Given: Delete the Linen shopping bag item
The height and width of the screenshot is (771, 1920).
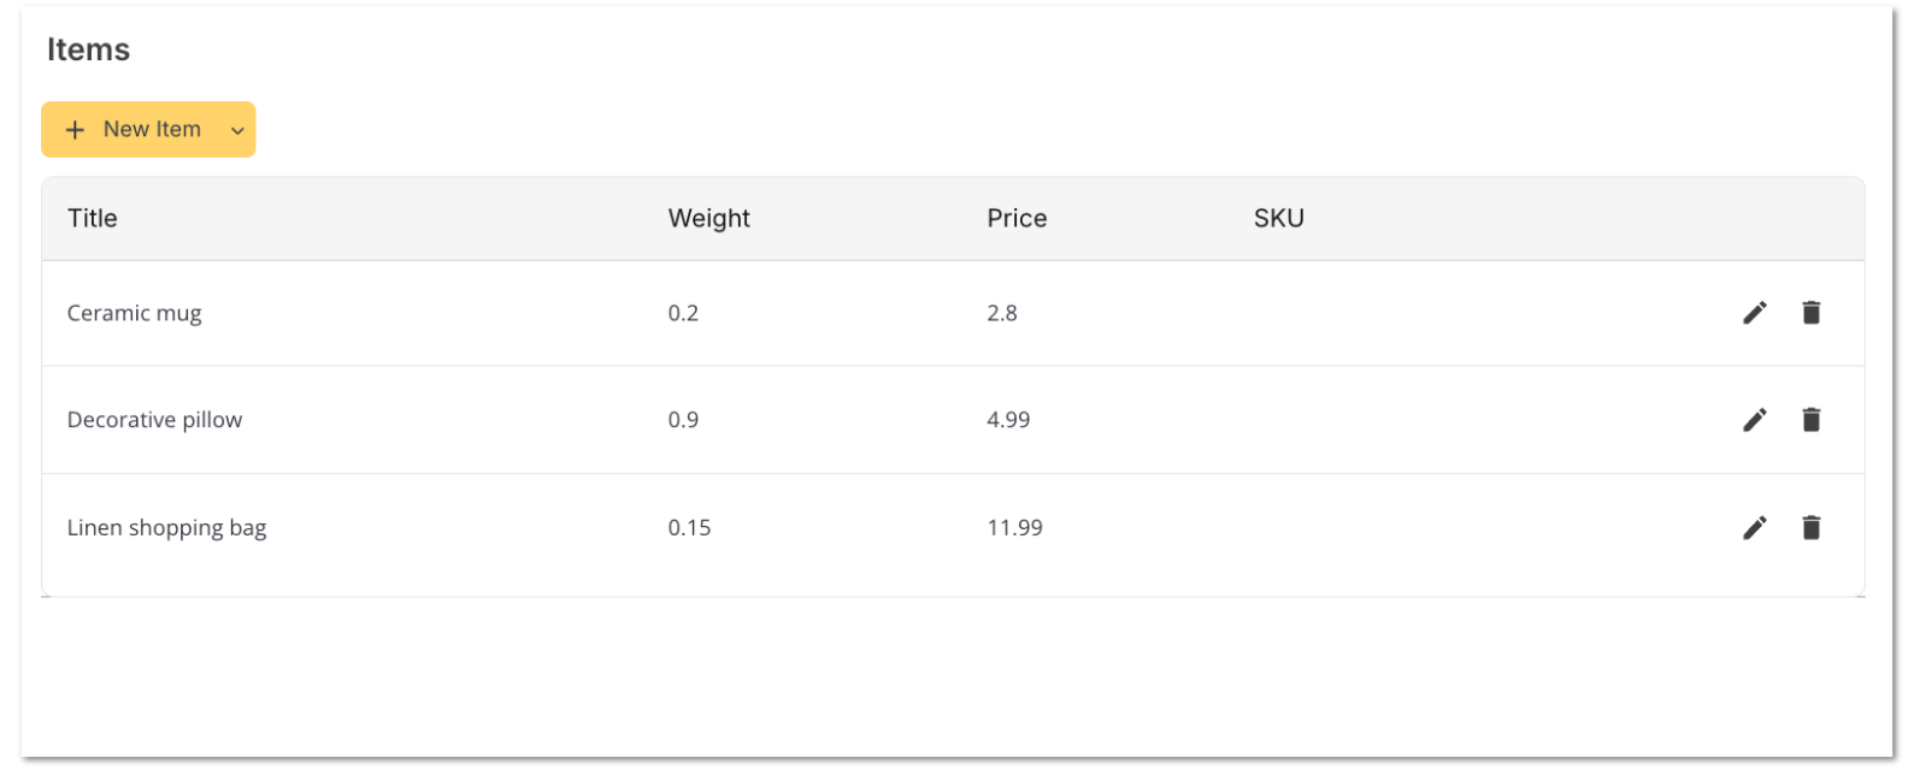Looking at the screenshot, I should [x=1811, y=528].
